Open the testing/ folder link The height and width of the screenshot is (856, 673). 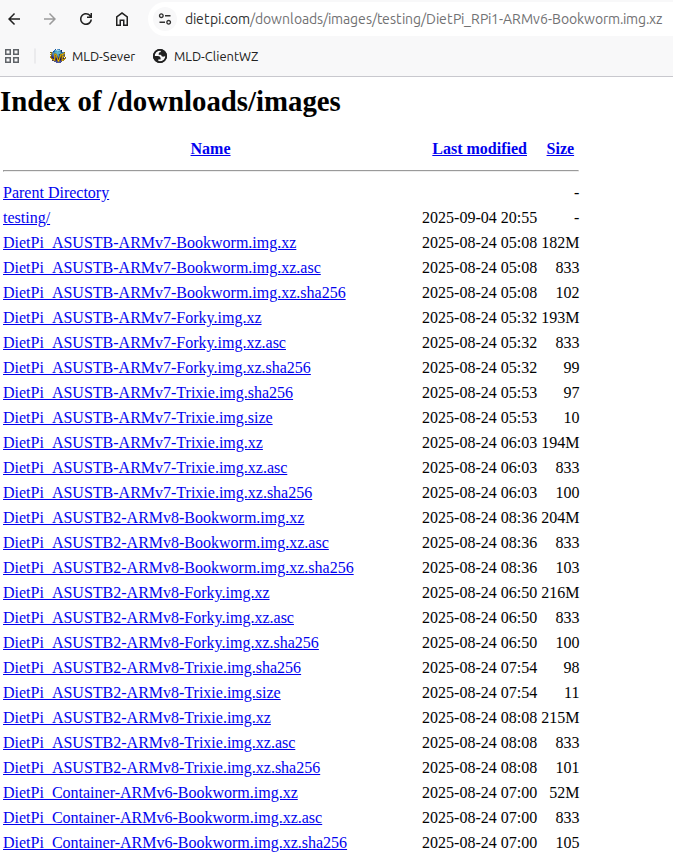tap(27, 218)
